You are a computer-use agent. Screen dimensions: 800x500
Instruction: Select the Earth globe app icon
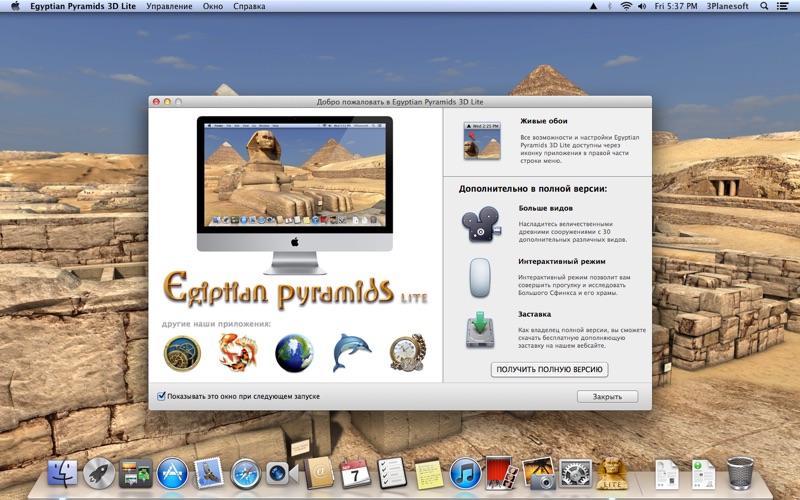pyautogui.click(x=294, y=353)
